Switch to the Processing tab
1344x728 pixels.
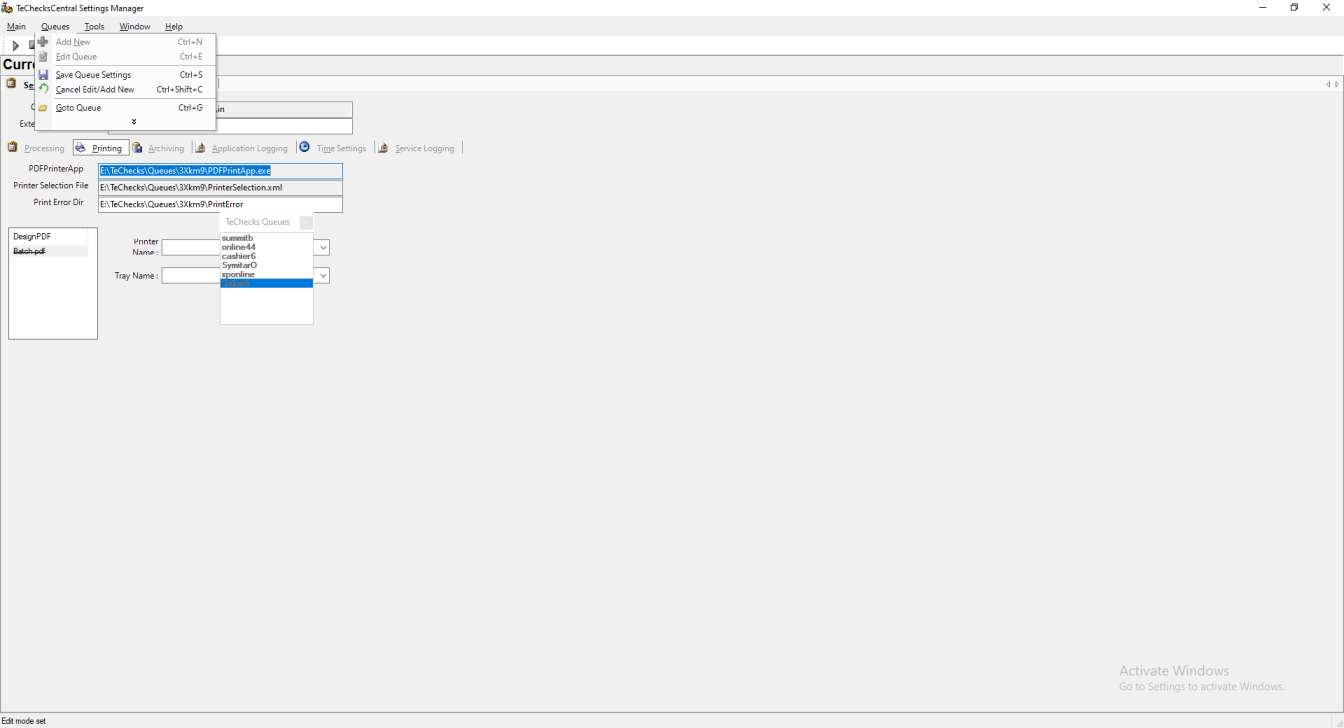click(x=37, y=148)
